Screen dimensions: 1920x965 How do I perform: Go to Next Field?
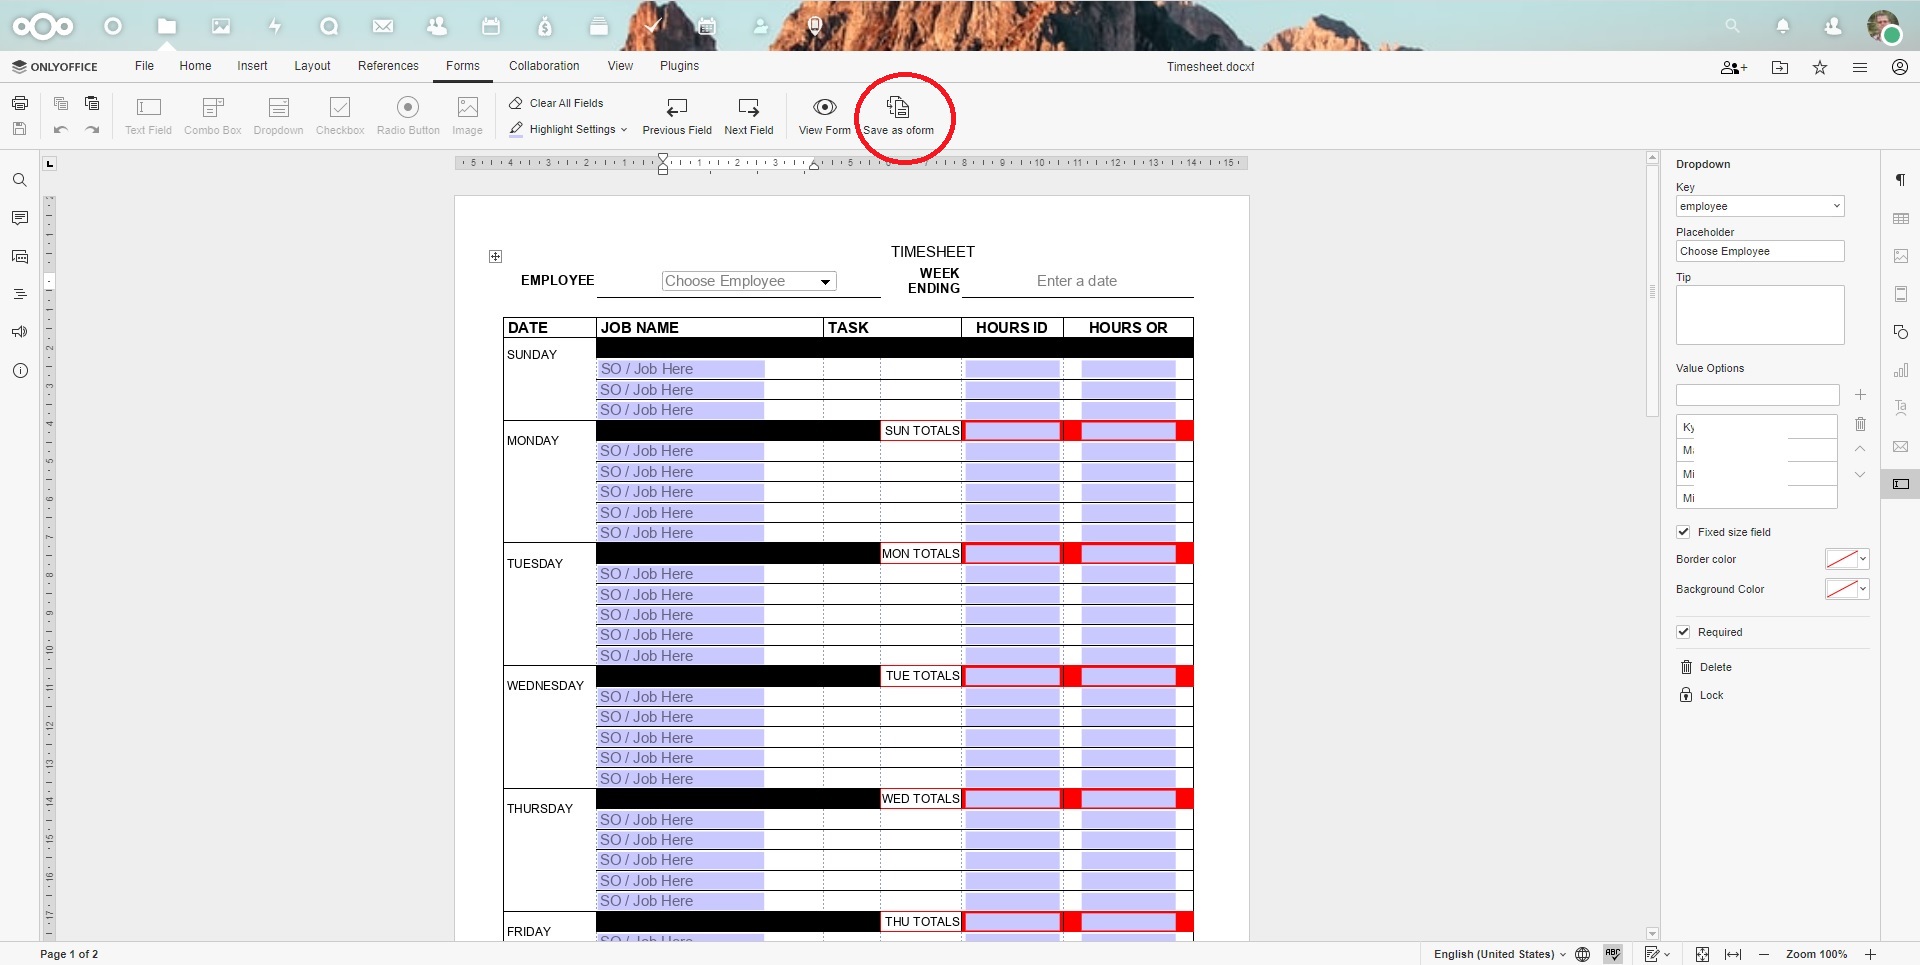[x=748, y=116]
